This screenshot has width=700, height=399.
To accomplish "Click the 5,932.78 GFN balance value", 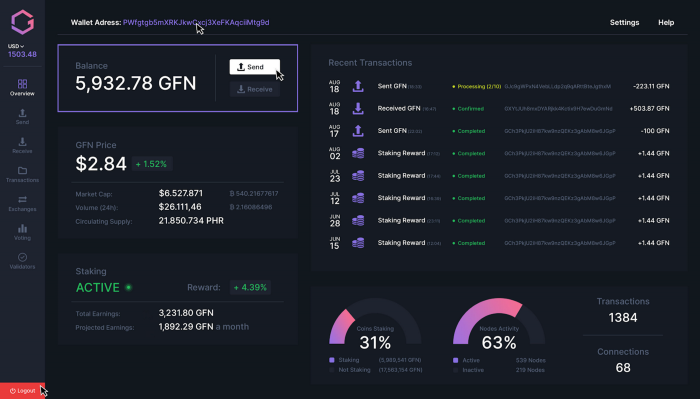I will tap(136, 83).
